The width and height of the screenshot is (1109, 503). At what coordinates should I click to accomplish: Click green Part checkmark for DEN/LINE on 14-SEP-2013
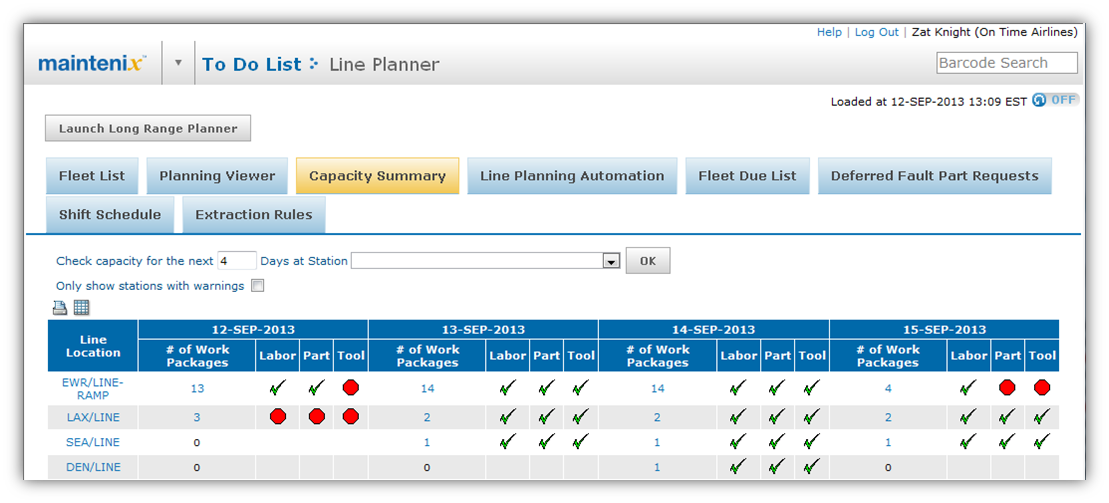click(x=775, y=466)
